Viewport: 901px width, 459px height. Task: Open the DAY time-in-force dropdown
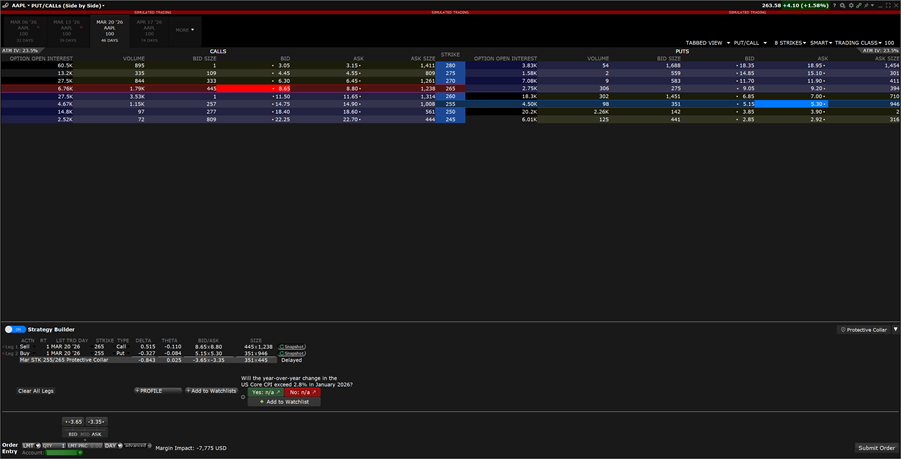[x=113, y=445]
